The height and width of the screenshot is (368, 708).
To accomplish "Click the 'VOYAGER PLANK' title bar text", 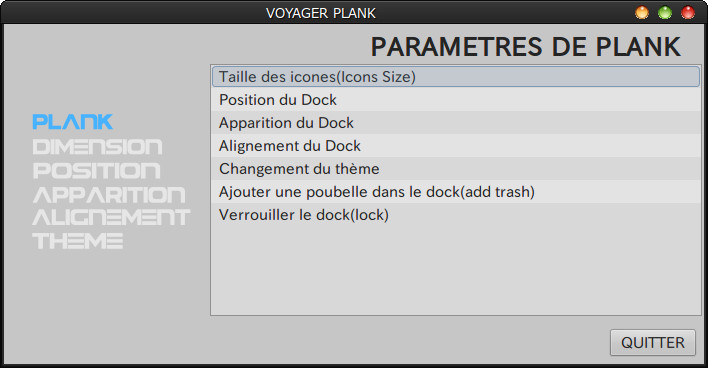I will [x=321, y=13].
